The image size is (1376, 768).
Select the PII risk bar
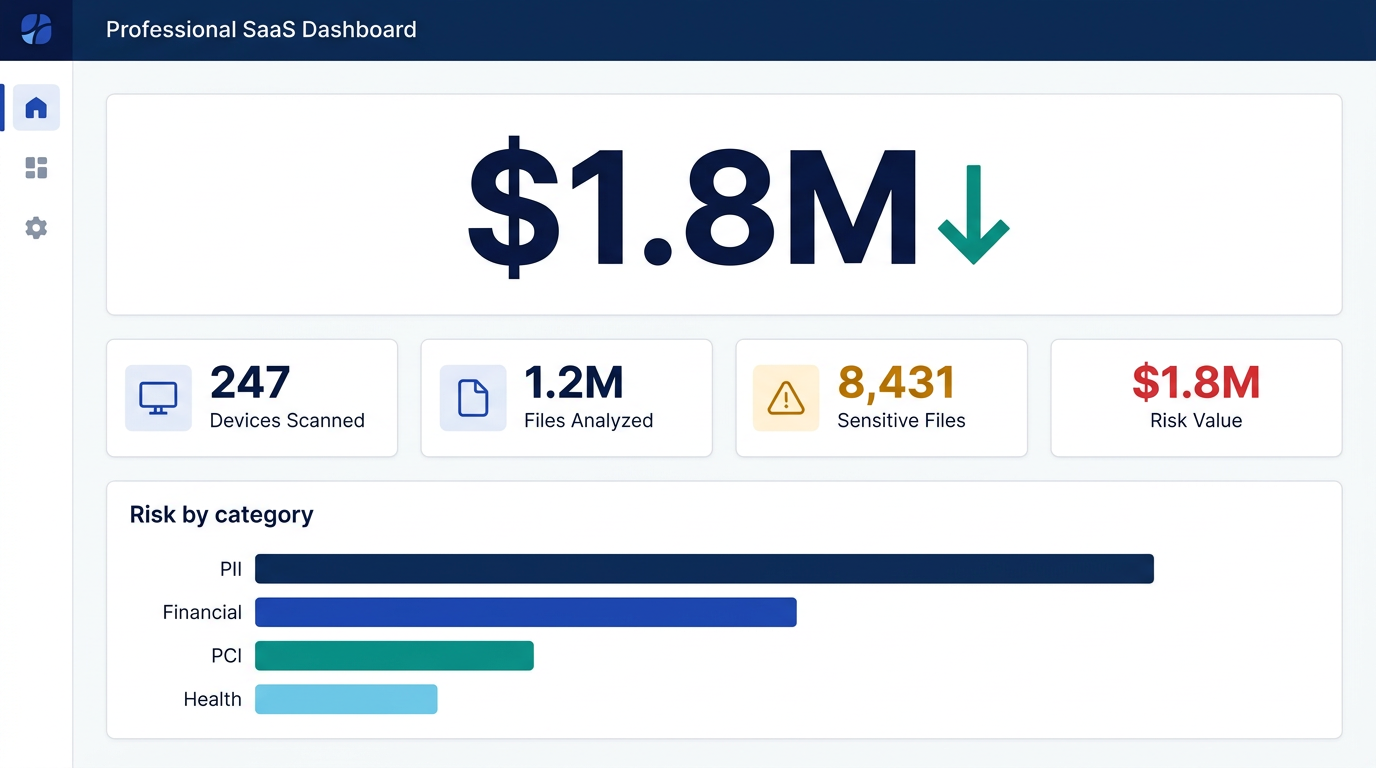pyautogui.click(x=704, y=568)
